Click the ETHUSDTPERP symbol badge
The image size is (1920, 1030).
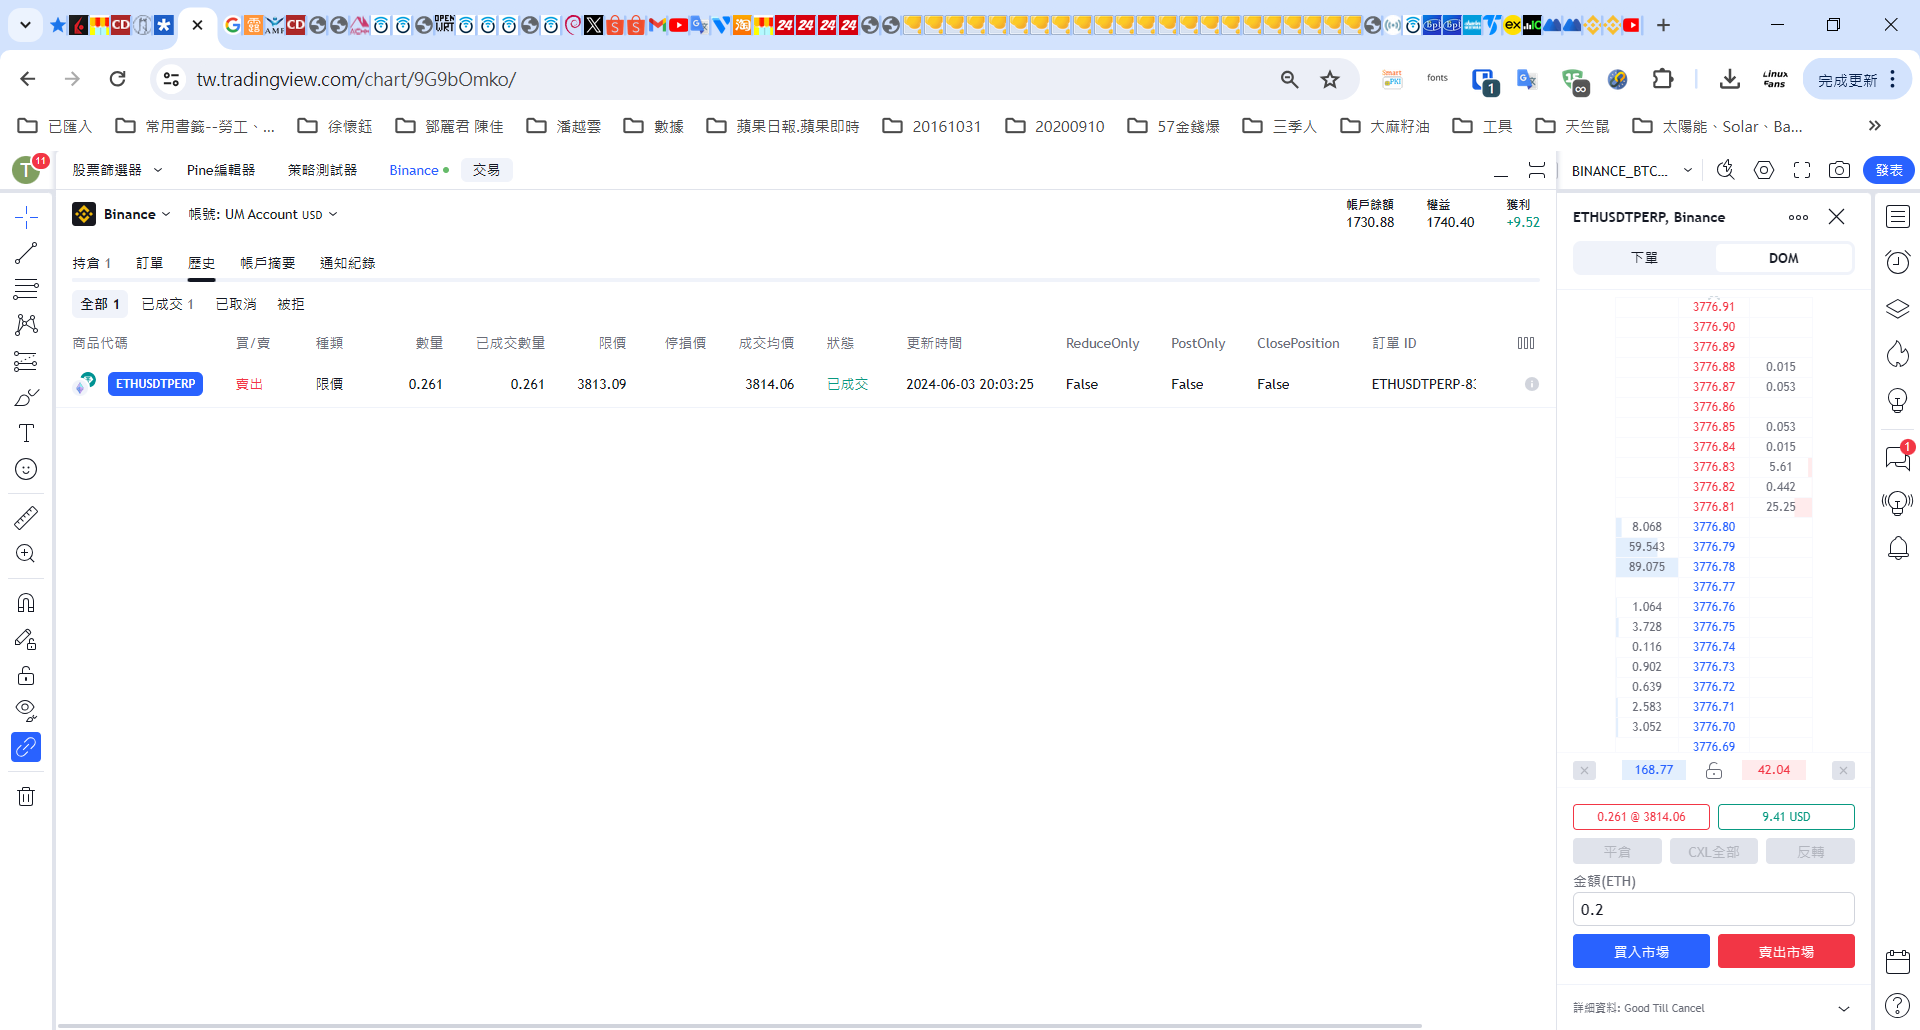[155, 384]
